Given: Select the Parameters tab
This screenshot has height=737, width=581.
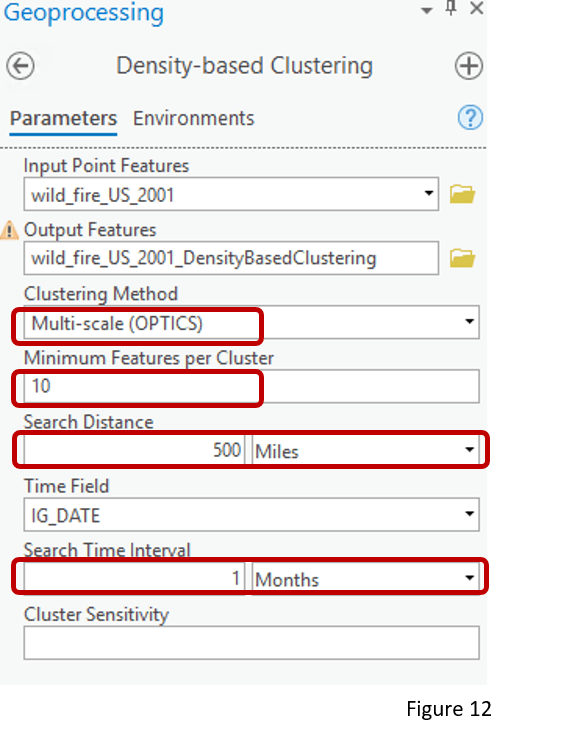Looking at the screenshot, I should click(x=63, y=118).
